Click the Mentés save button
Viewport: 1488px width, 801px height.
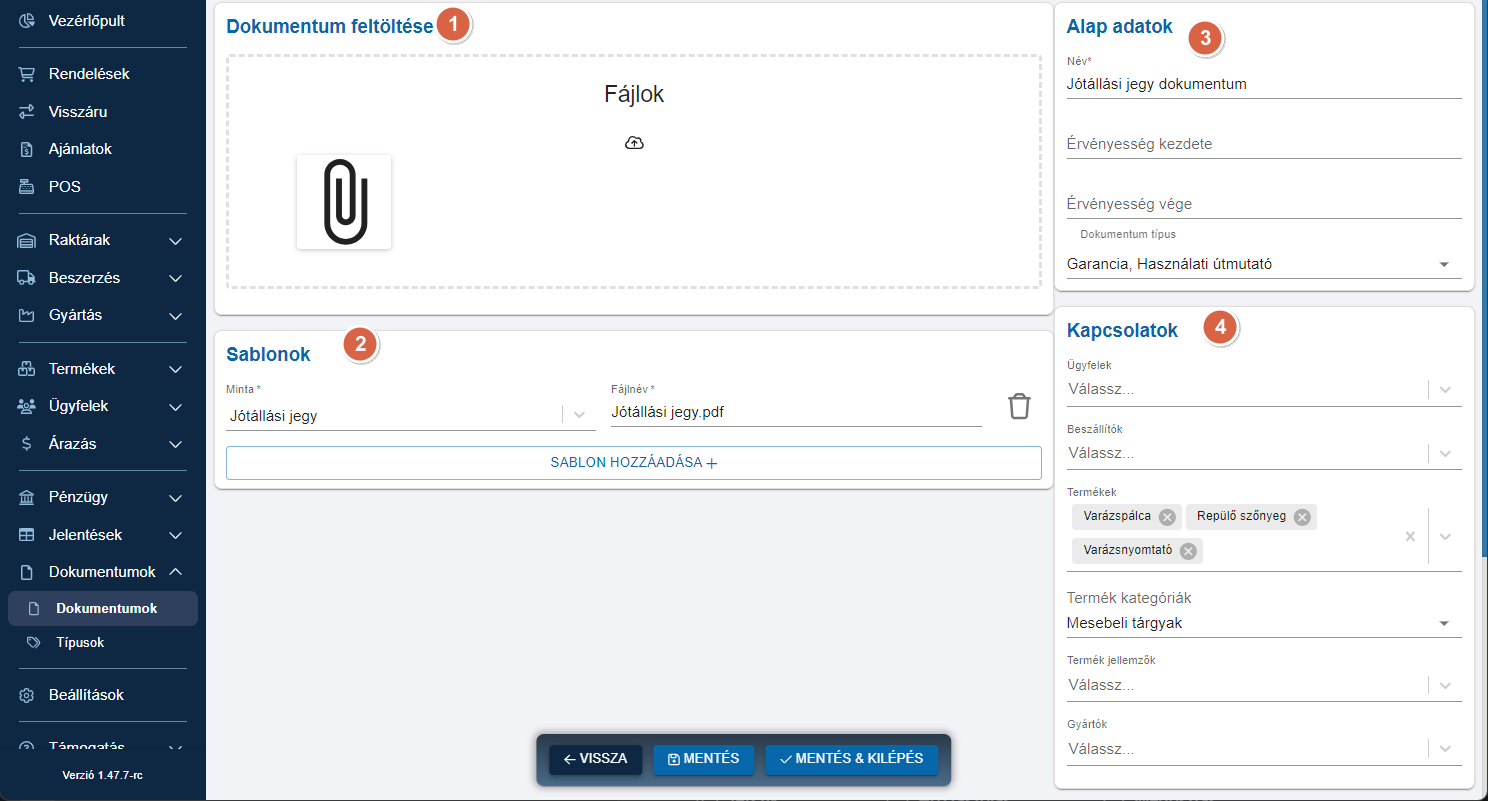point(703,759)
